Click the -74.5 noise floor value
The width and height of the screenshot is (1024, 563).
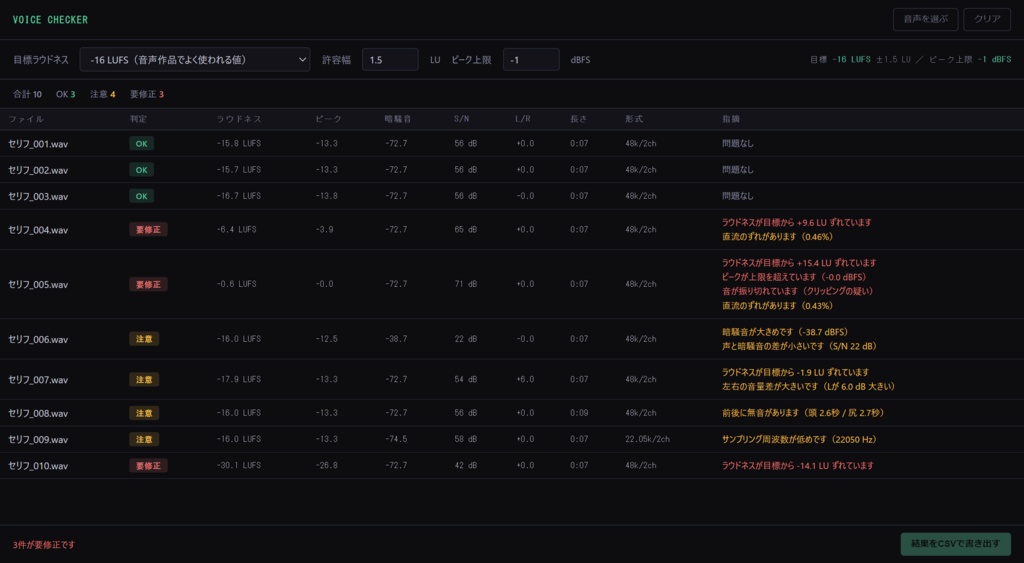[x=396, y=439]
